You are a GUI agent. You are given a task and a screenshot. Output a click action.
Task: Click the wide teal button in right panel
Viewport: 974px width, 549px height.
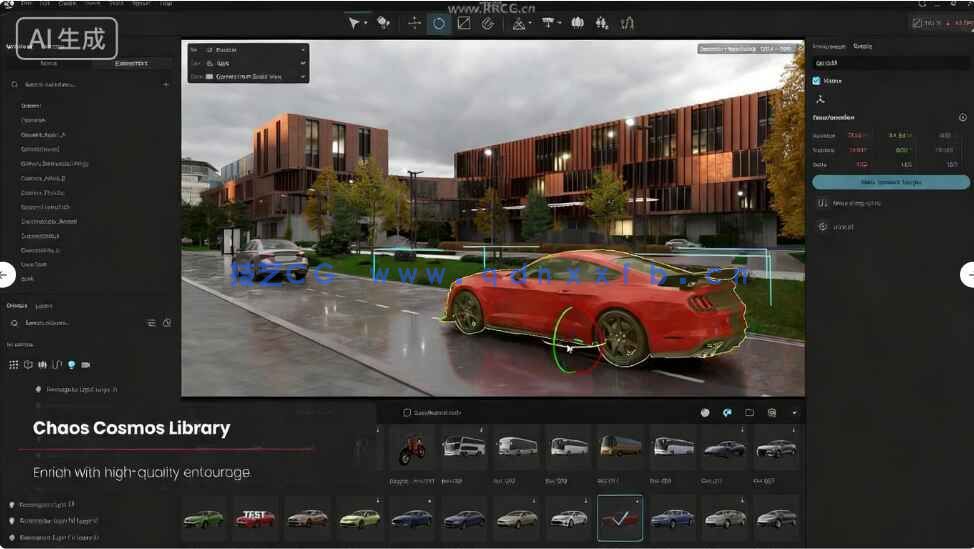coord(890,182)
